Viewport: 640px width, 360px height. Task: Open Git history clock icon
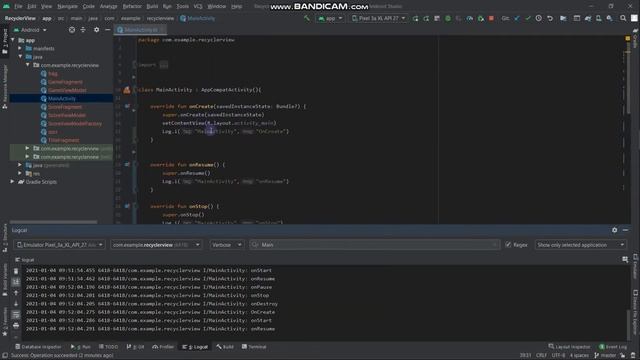coord(539,18)
